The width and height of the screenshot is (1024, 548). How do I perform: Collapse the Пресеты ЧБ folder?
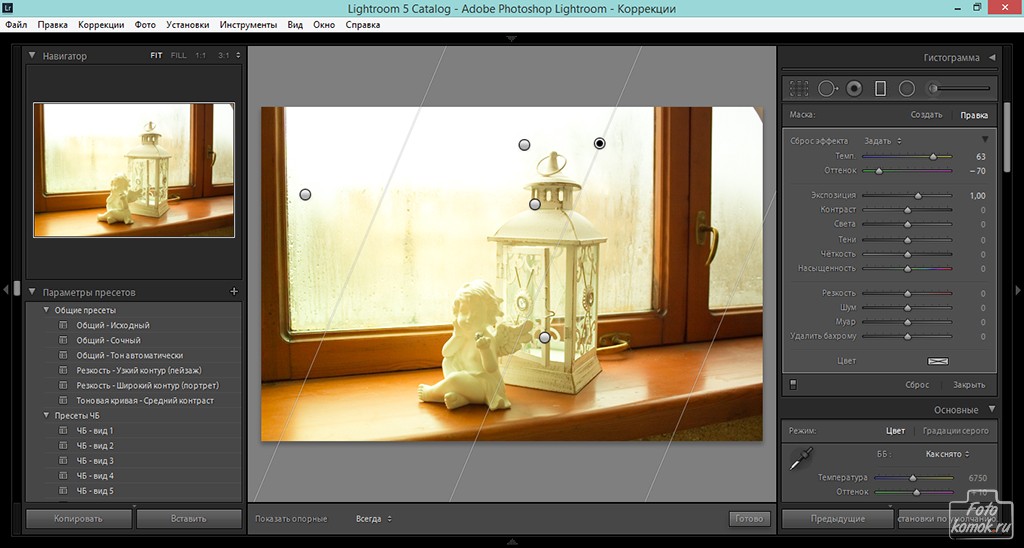[46, 415]
